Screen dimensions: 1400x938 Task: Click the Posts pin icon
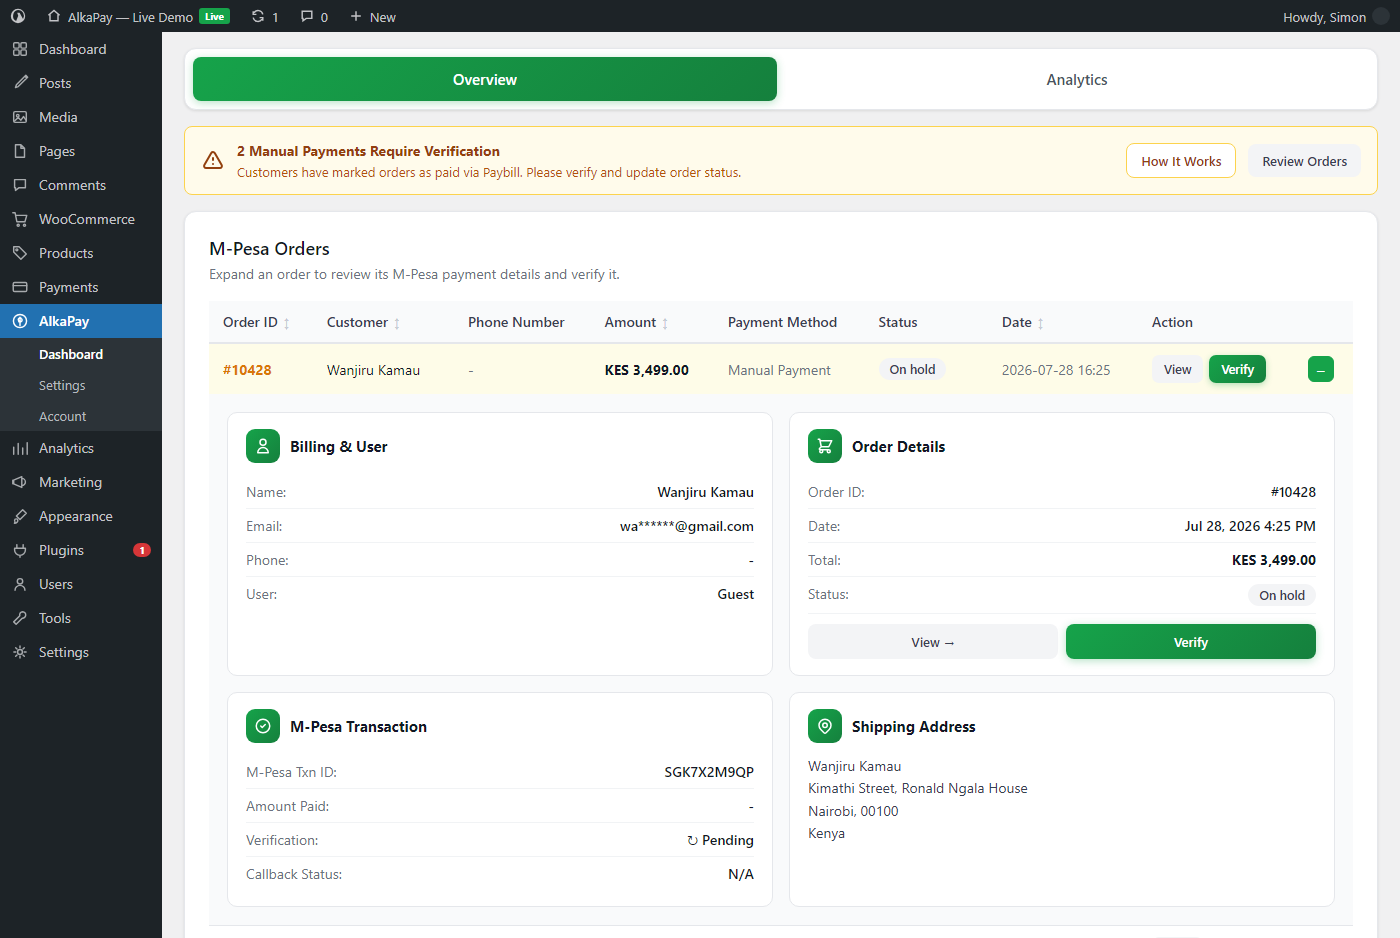20,83
